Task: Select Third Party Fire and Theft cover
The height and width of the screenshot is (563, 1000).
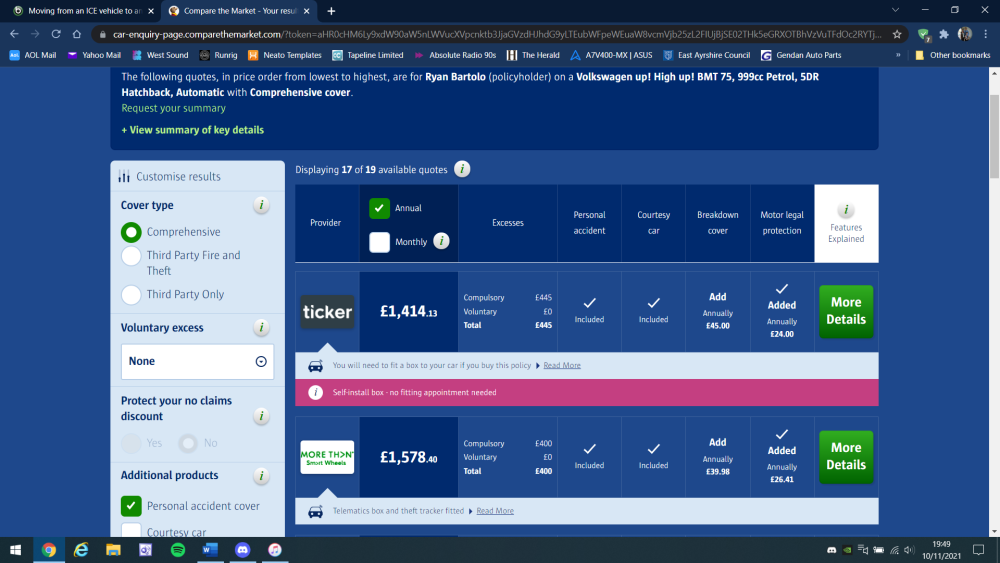Action: [131, 256]
